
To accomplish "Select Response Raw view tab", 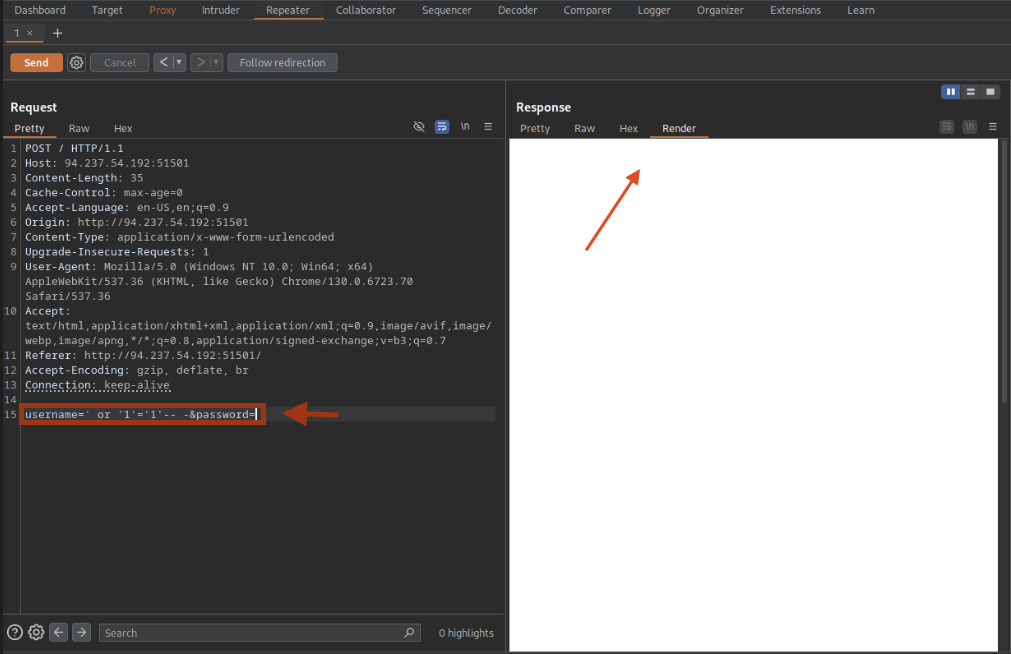I will [x=585, y=128].
